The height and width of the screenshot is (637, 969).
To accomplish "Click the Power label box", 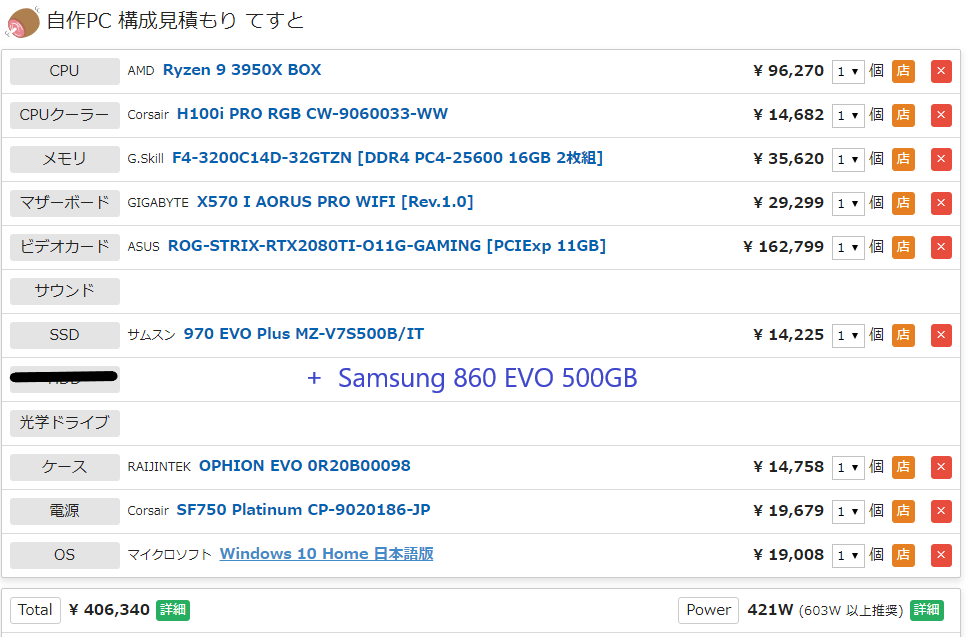I will (x=708, y=610).
